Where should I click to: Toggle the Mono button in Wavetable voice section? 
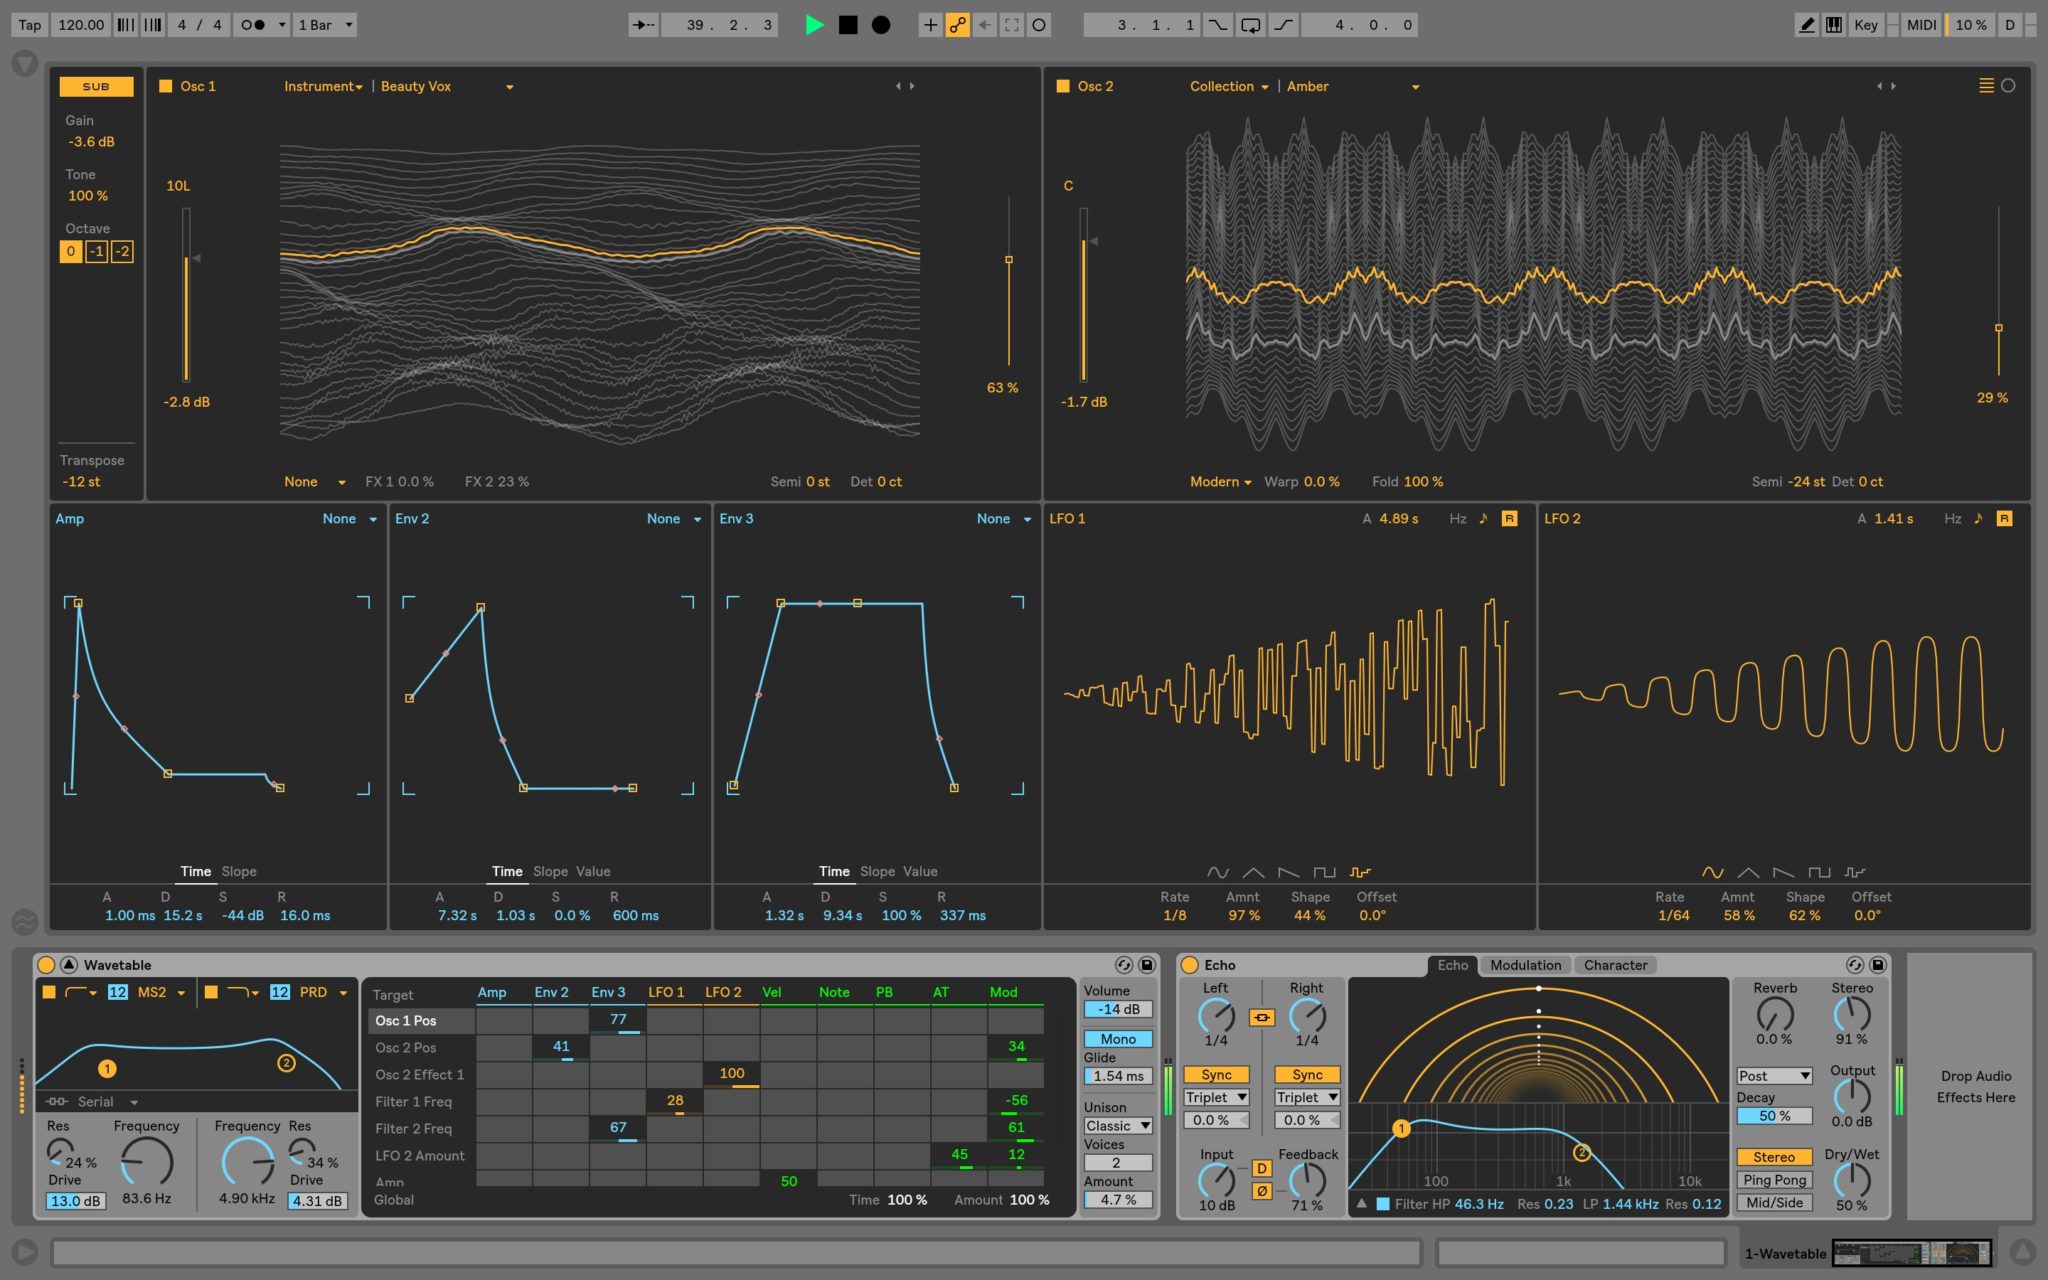coord(1115,1037)
